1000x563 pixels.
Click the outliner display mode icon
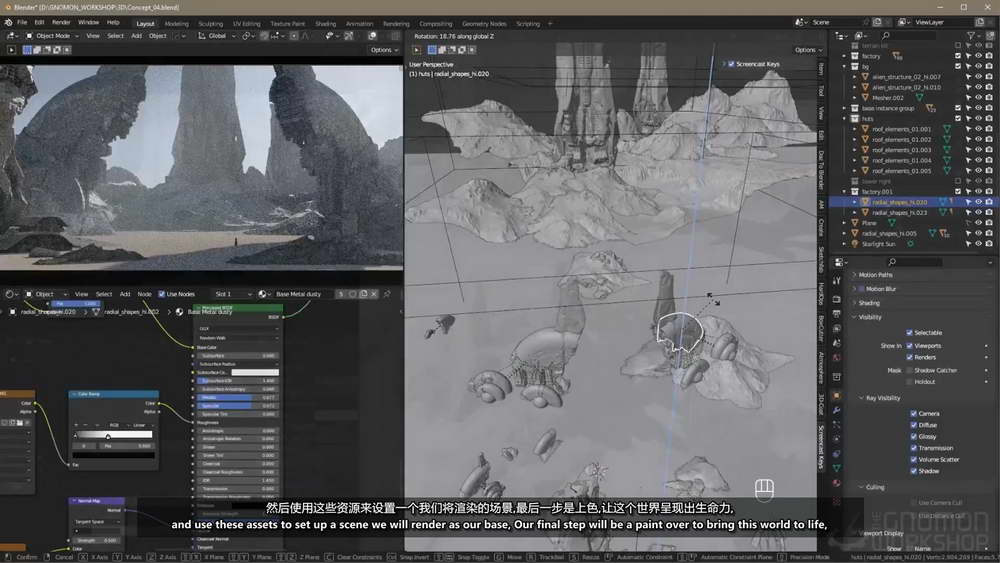860,36
